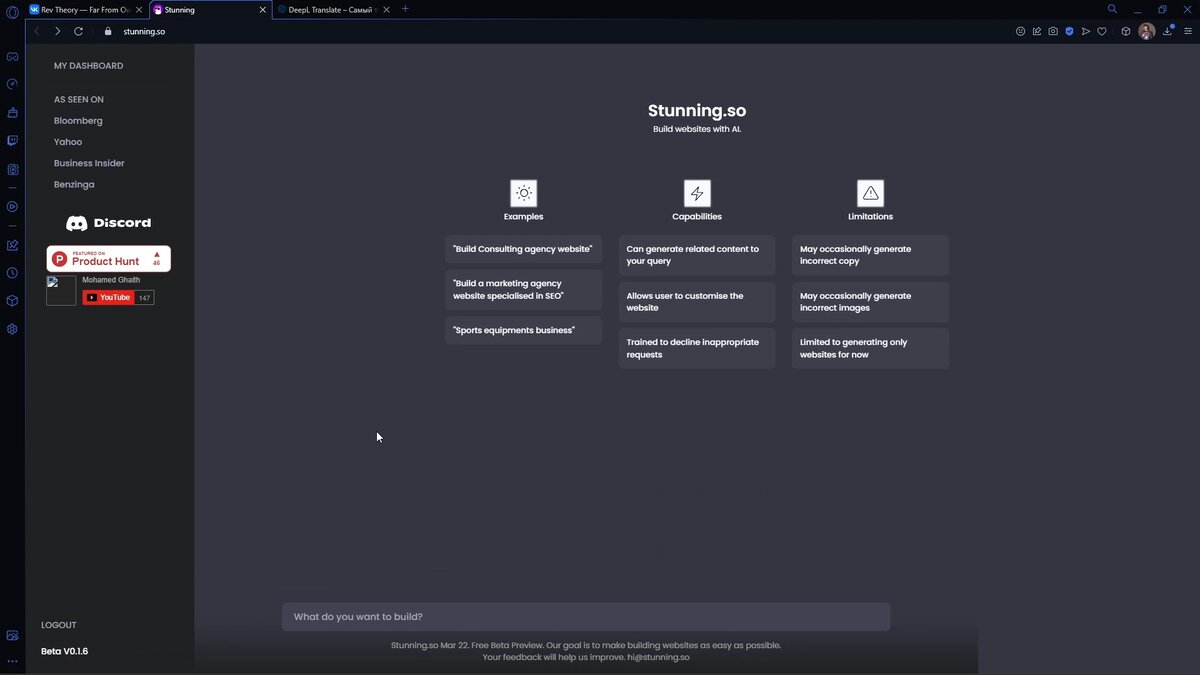Click "May occasionally generate incorrect copy" card
The image size is (1200, 675).
(870, 255)
